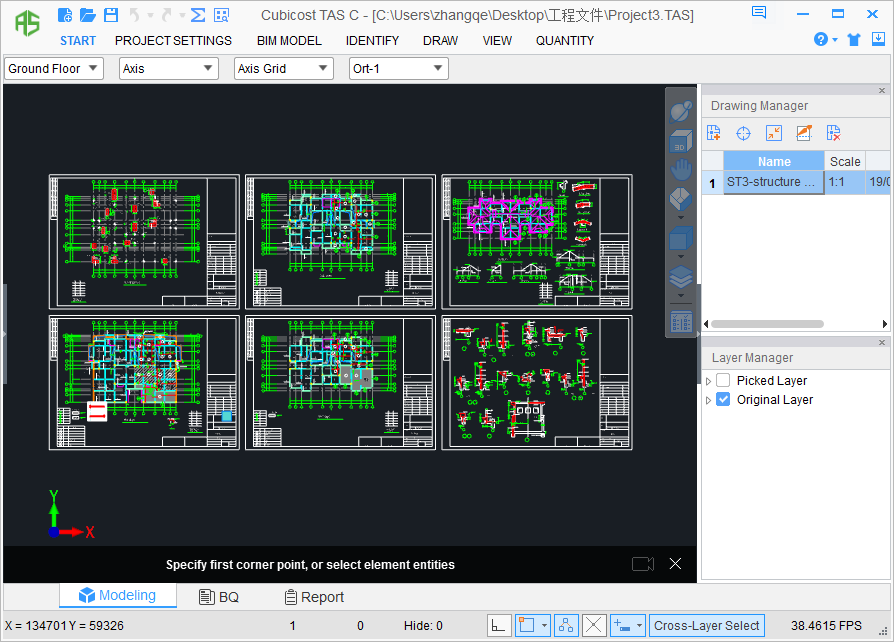Image resolution: width=894 pixels, height=642 pixels.
Task: Click the Sum calculate icon in title bar
Action: pyautogui.click(x=198, y=15)
